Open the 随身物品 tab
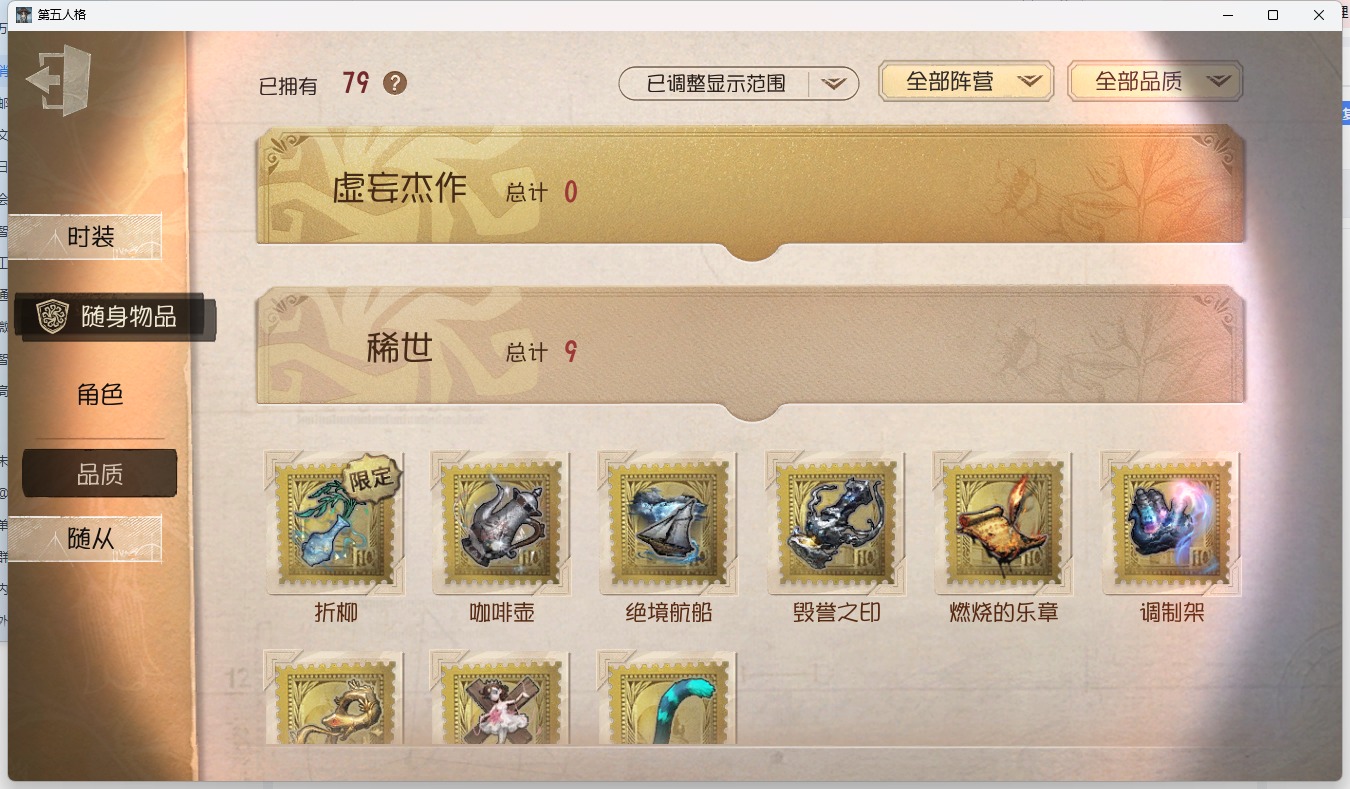 (x=113, y=317)
